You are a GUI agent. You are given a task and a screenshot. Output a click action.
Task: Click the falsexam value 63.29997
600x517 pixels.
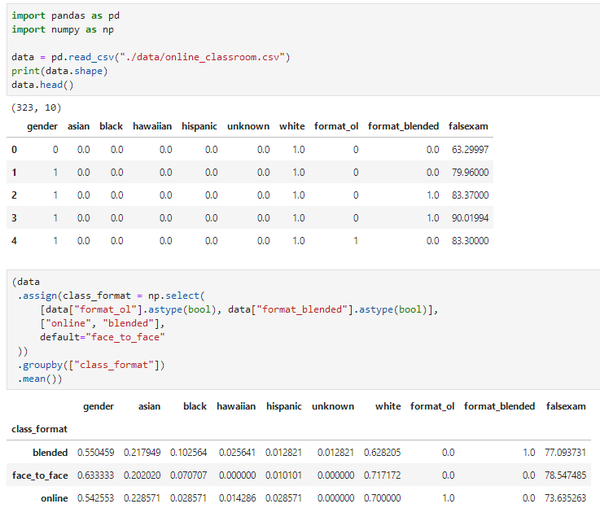tap(470, 149)
